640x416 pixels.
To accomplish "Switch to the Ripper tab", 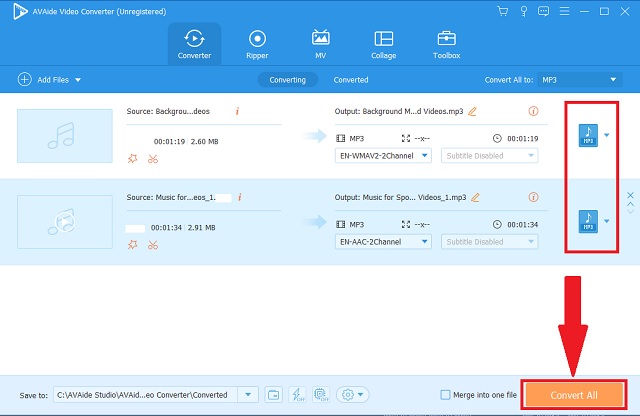I will coord(257,44).
